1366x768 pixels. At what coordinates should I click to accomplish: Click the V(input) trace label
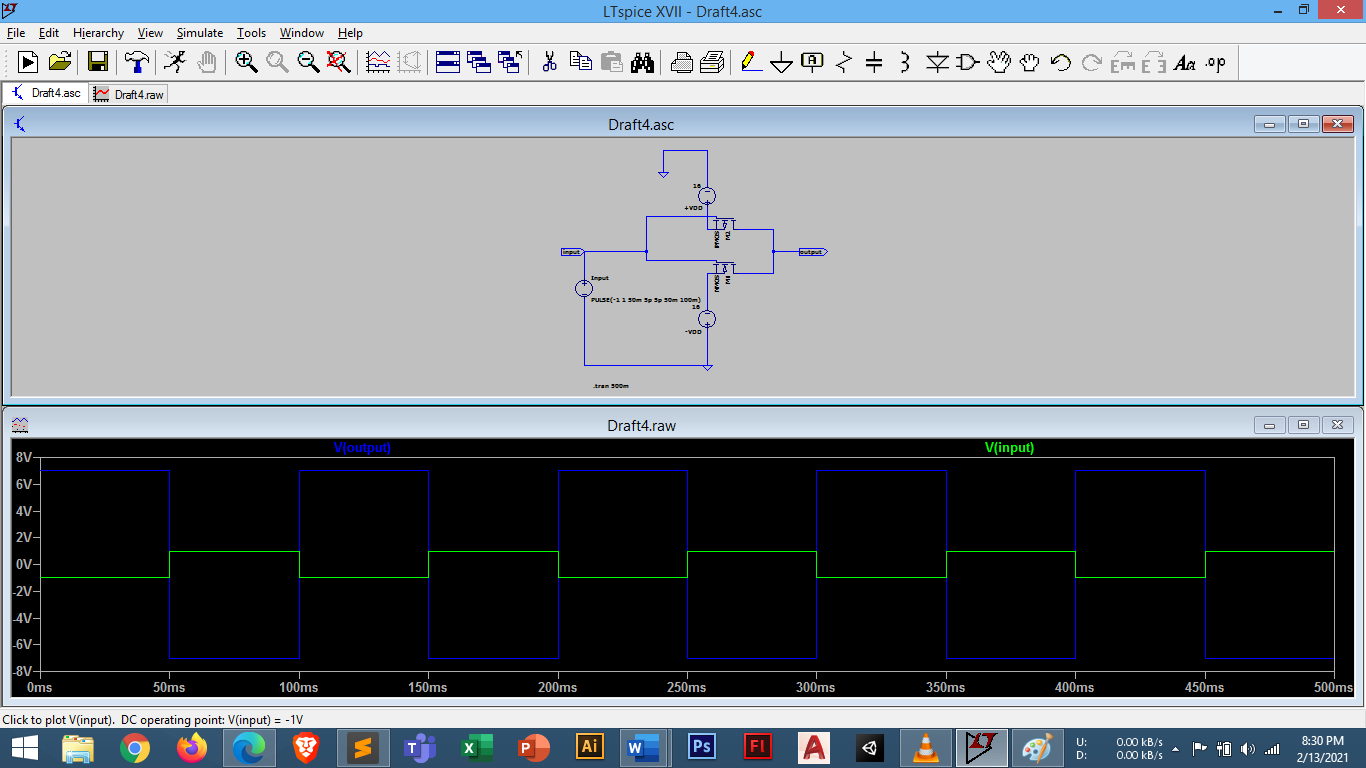(1009, 448)
